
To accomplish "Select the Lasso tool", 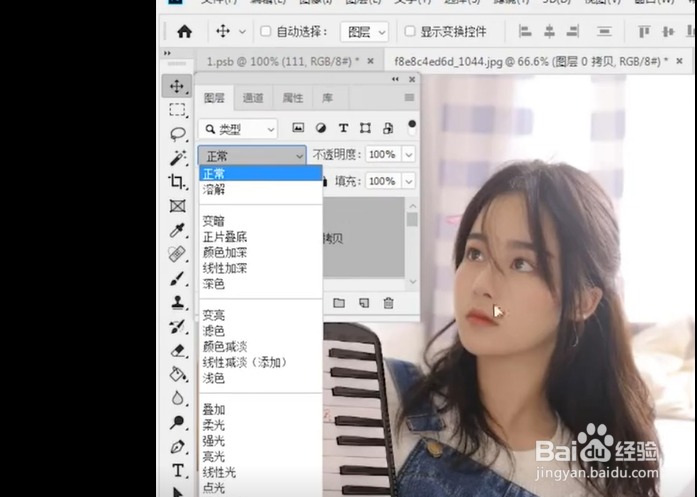I will (x=177, y=134).
